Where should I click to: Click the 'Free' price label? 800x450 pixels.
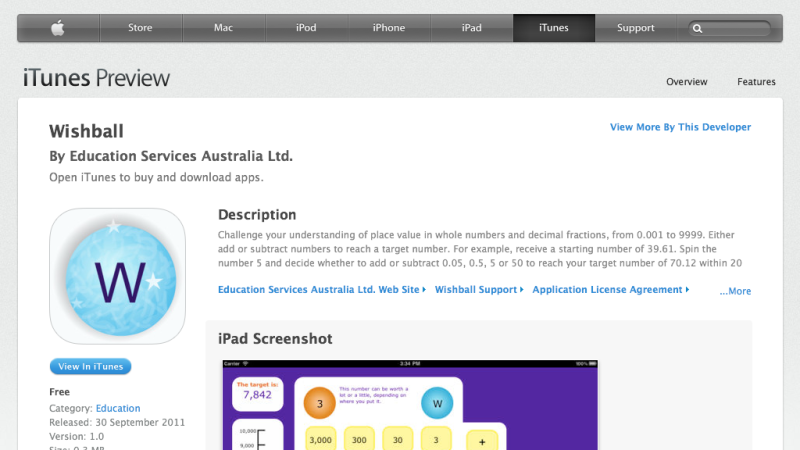[x=59, y=392]
